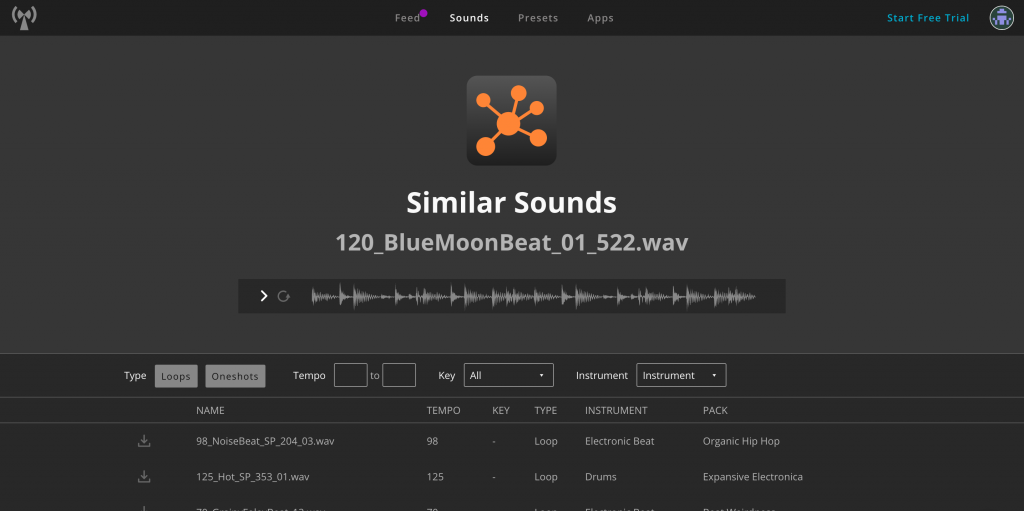This screenshot has width=1024, height=511.
Task: Download 125_Hot_SP_353_01.wav
Action: (x=144, y=477)
